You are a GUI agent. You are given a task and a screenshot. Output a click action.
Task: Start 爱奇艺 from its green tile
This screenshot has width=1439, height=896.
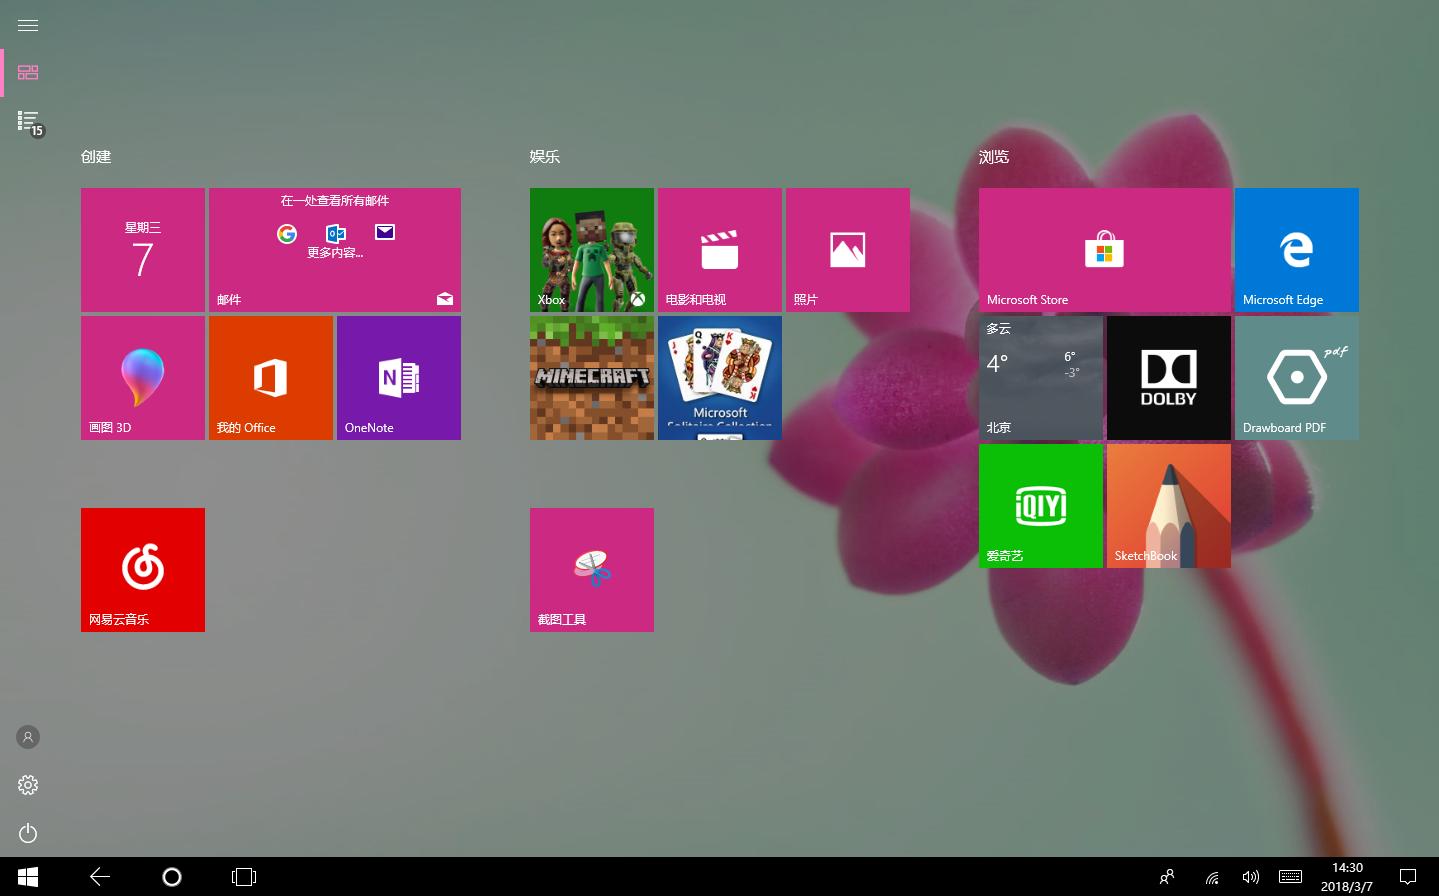click(1040, 505)
